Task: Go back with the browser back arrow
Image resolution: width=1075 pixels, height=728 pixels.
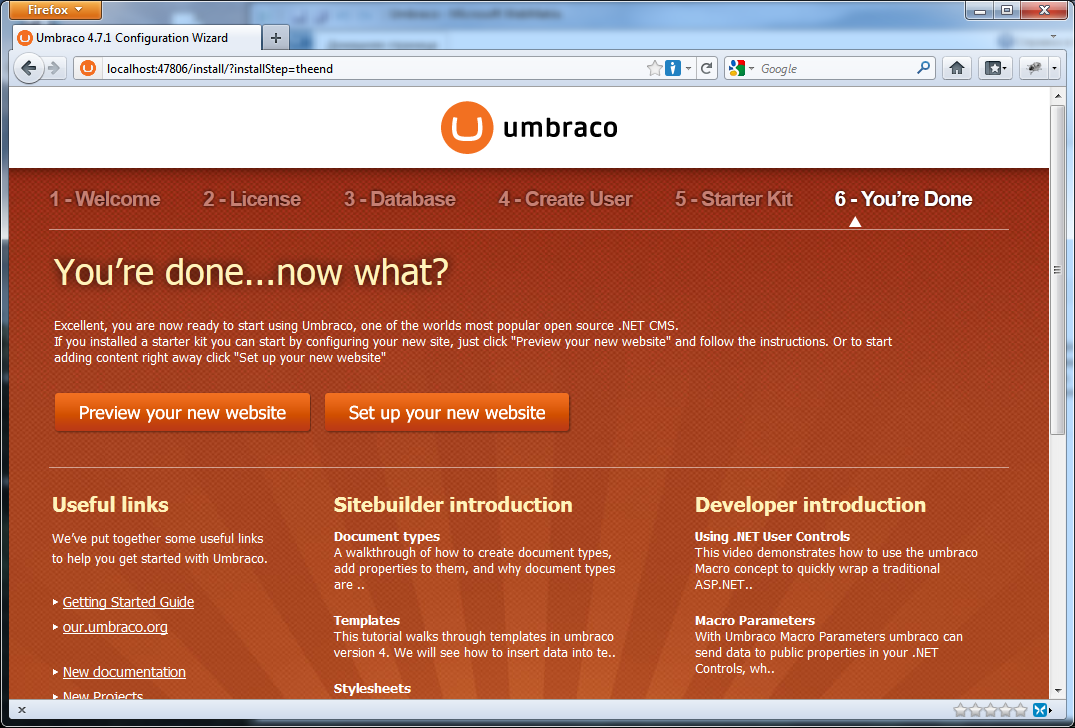Action: [28, 68]
